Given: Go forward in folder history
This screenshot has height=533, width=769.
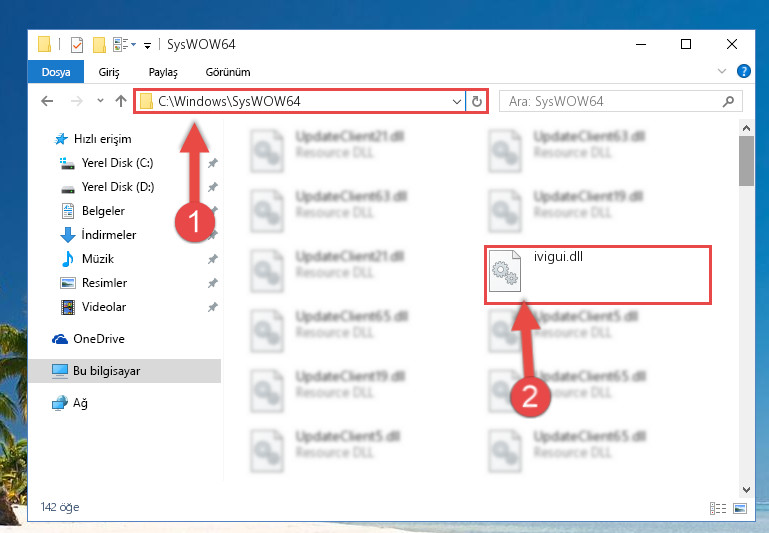Looking at the screenshot, I should (x=77, y=102).
